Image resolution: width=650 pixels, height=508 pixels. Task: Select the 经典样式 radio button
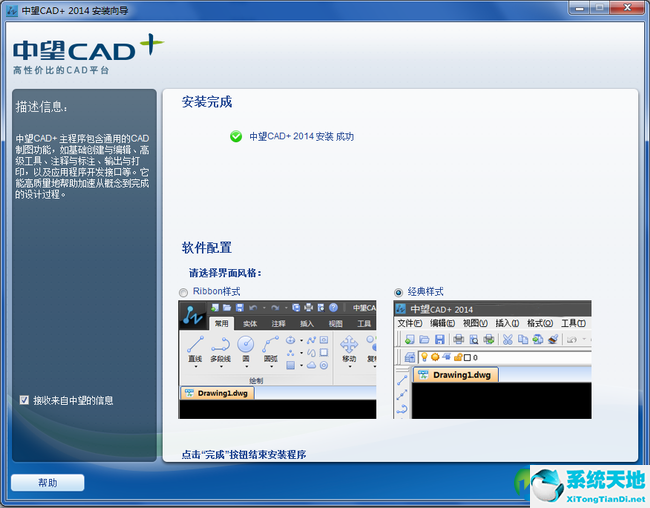[x=398, y=292]
